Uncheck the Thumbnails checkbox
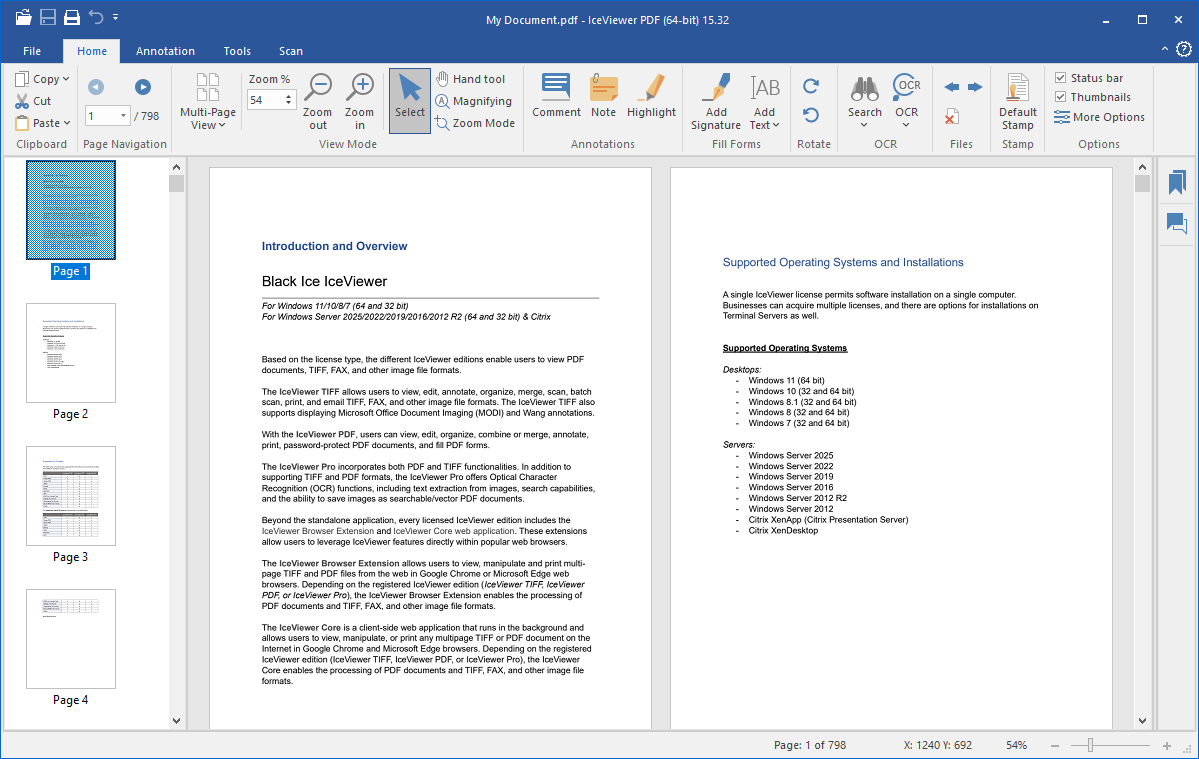 (1061, 97)
